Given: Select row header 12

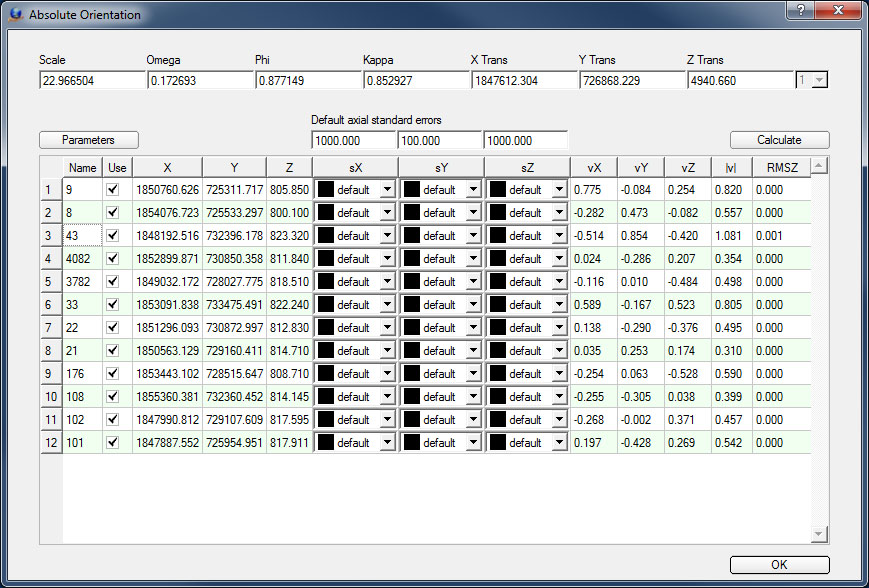Looking at the screenshot, I should pos(51,443).
